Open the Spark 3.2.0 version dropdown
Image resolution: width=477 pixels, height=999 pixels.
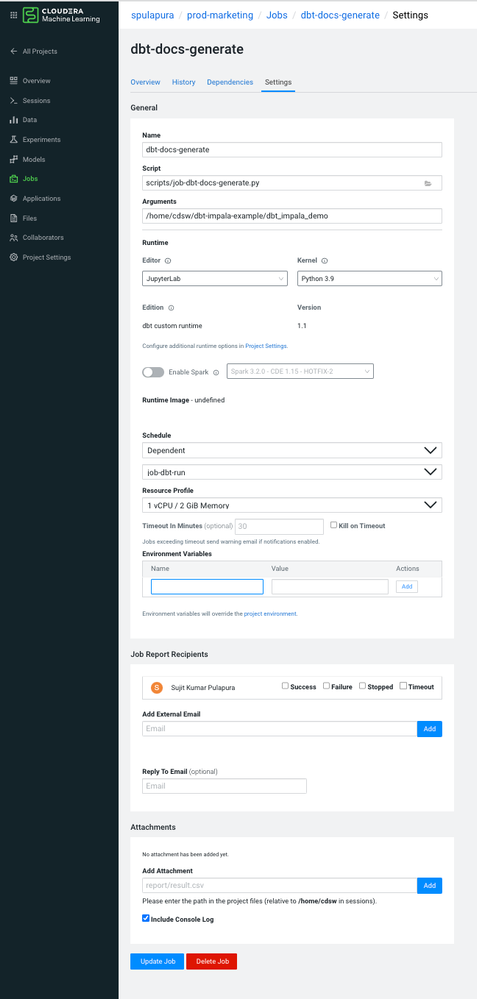[300, 371]
